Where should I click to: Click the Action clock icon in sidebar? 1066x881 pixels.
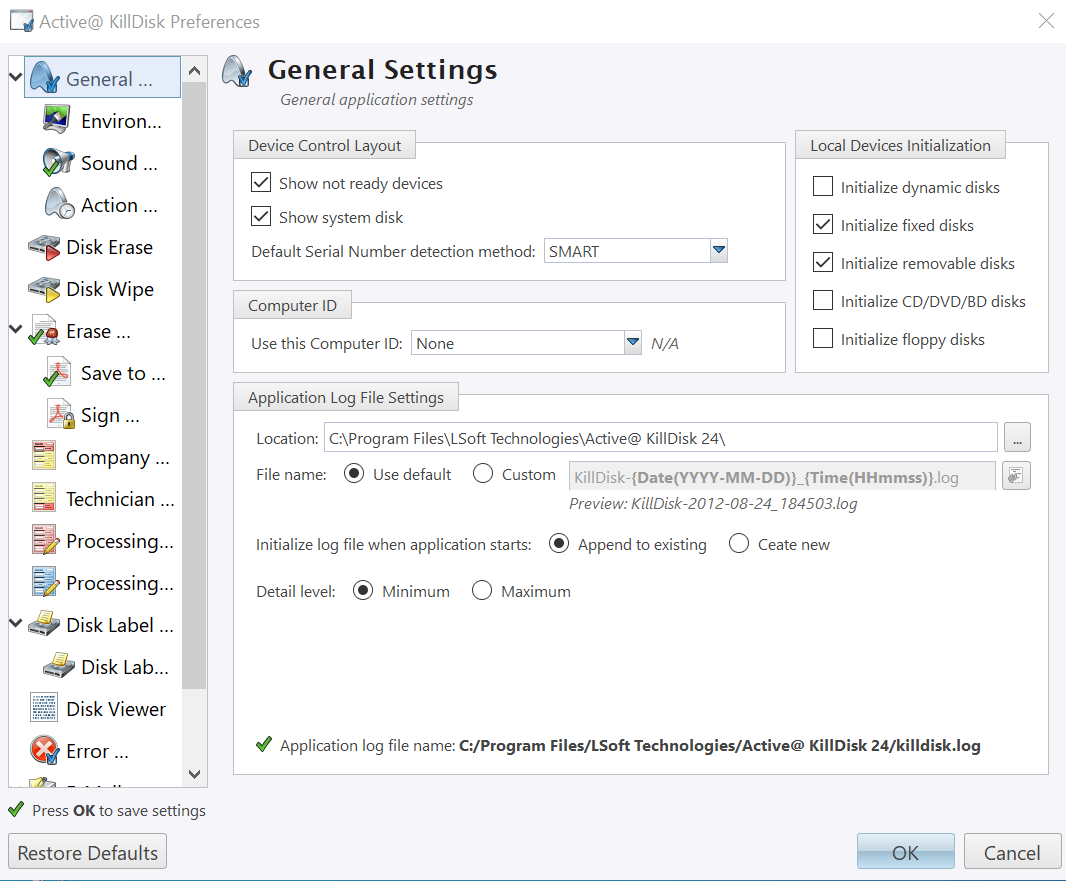point(59,205)
